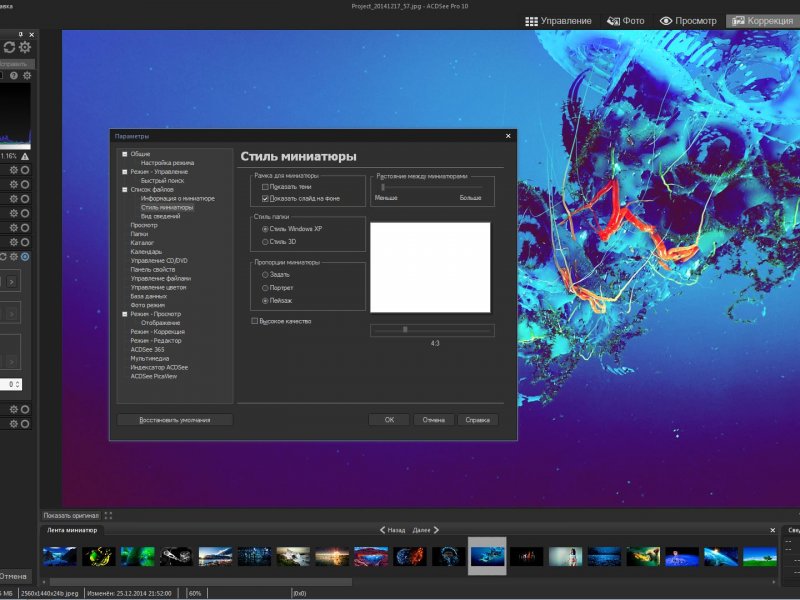Select База данных tree item
Image resolution: width=800 pixels, height=600 pixels.
click(x=148, y=296)
